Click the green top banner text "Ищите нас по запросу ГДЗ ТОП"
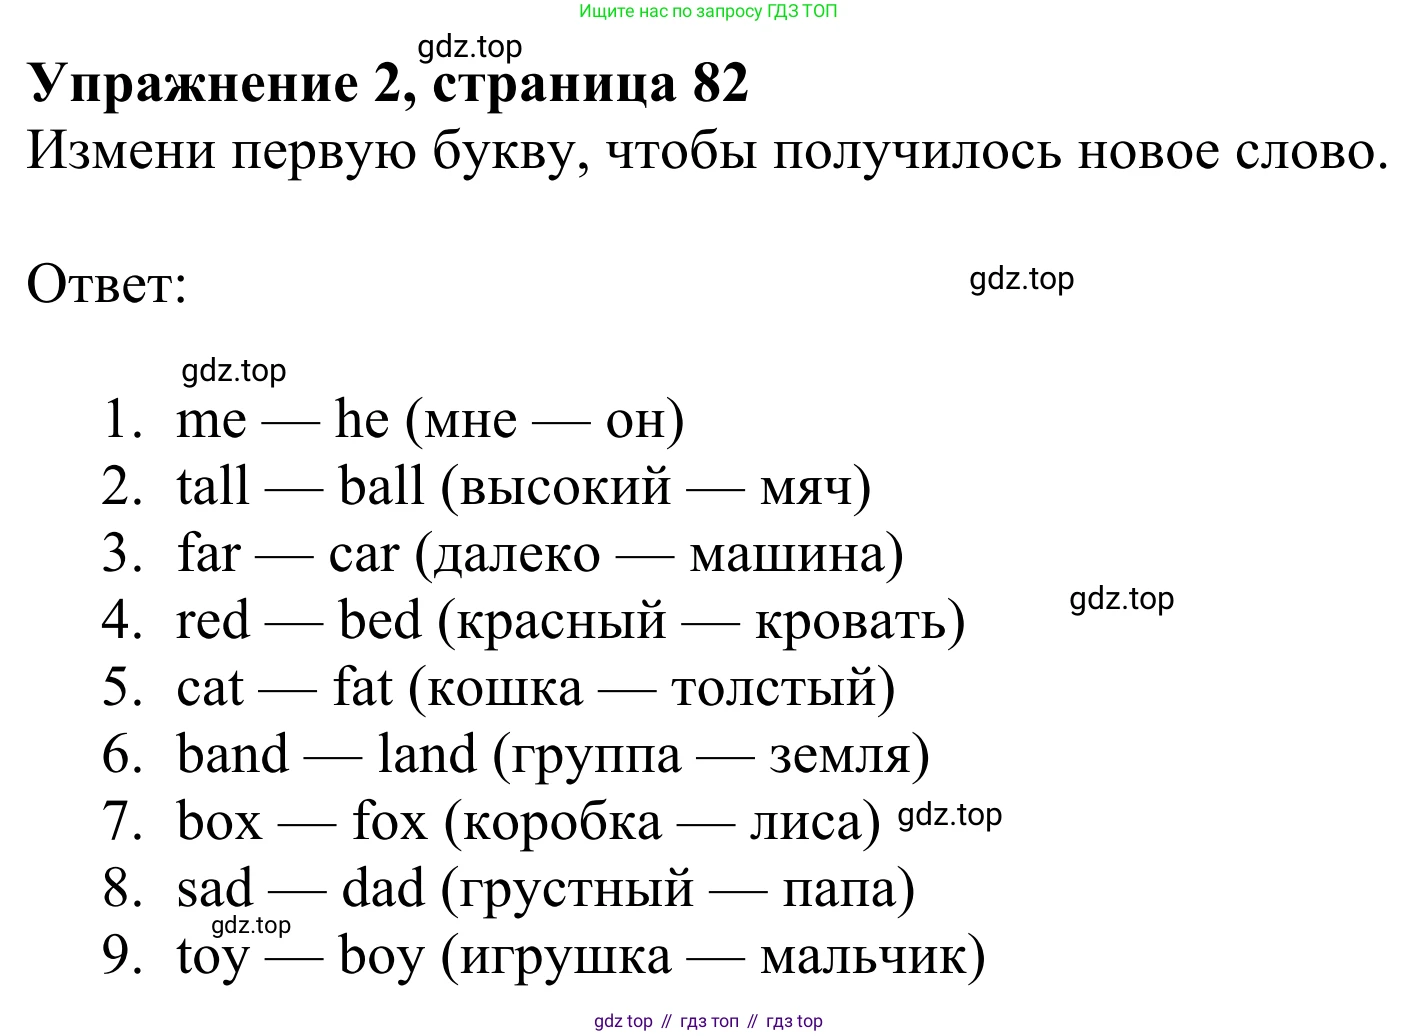The image size is (1418, 1036). pyautogui.click(x=708, y=11)
